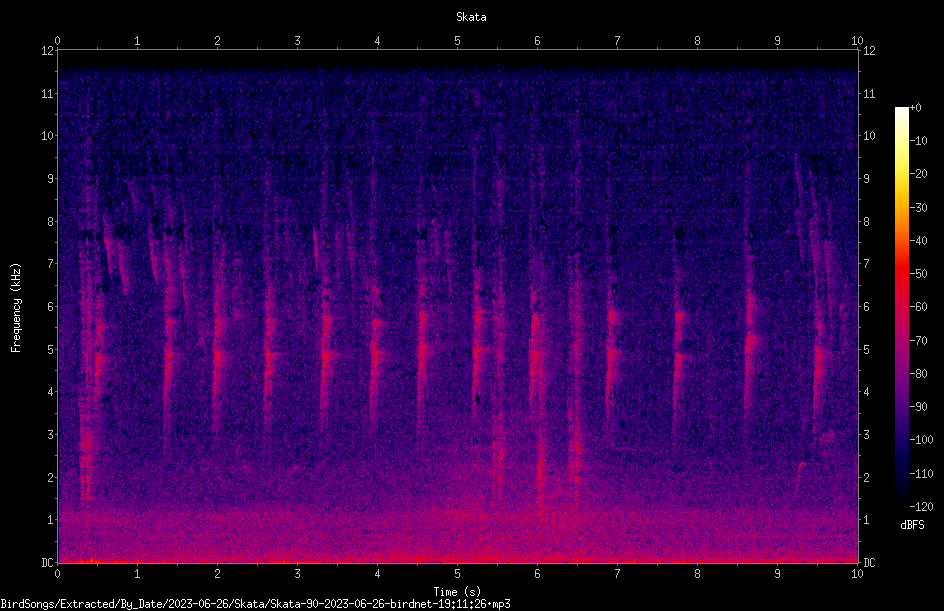This screenshot has height=611, width=944.
Task: Click the "0" label on the bottom time axis
Action: click(x=57, y=574)
